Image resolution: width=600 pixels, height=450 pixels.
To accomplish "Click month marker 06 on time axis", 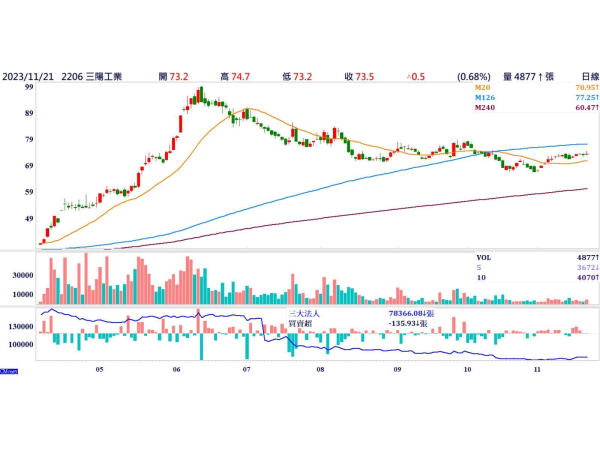I will 176,370.
